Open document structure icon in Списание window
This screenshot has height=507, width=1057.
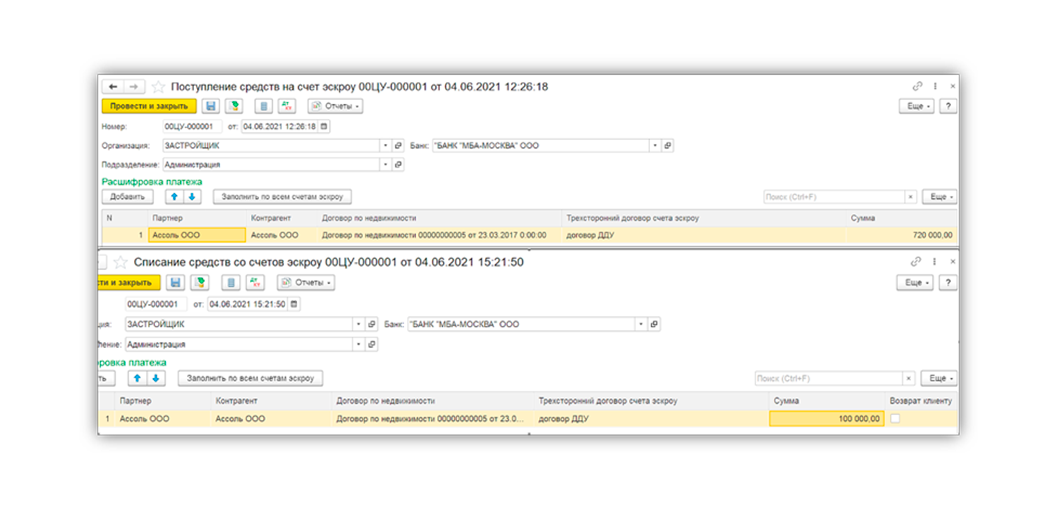(231, 283)
